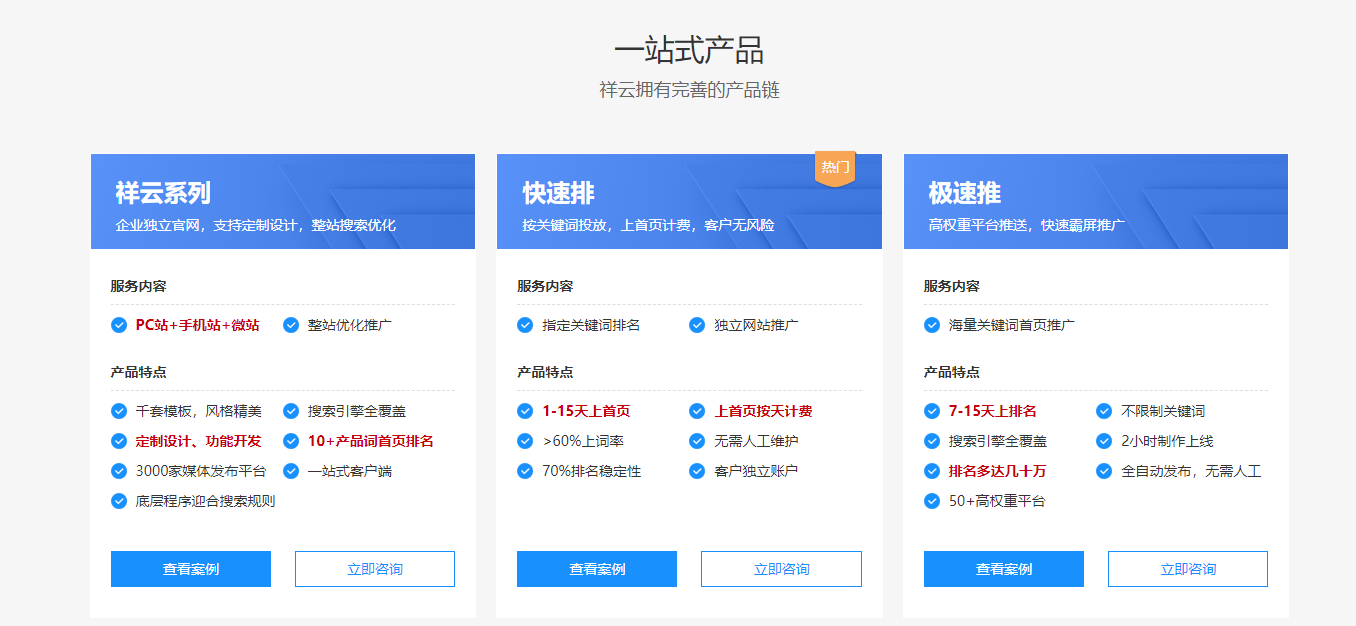Click 立即咨询 in 快速排 card
This screenshot has height=626, width=1356.
click(x=781, y=569)
